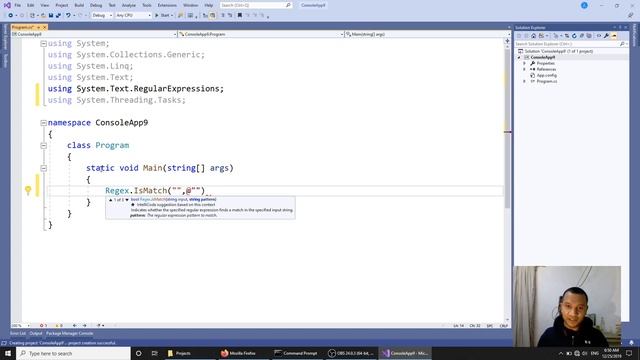Click the Cortana circle icon on taskbar

tap(138, 353)
